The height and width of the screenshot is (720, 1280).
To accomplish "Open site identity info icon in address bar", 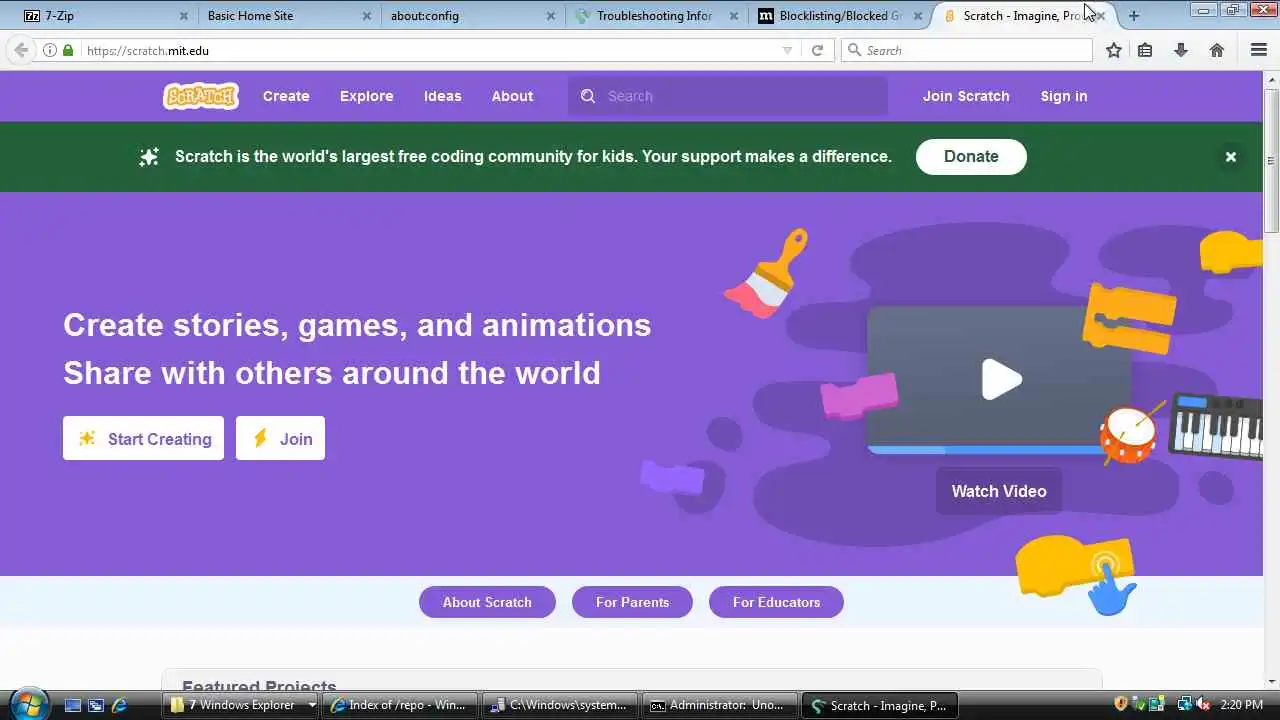I will point(50,50).
